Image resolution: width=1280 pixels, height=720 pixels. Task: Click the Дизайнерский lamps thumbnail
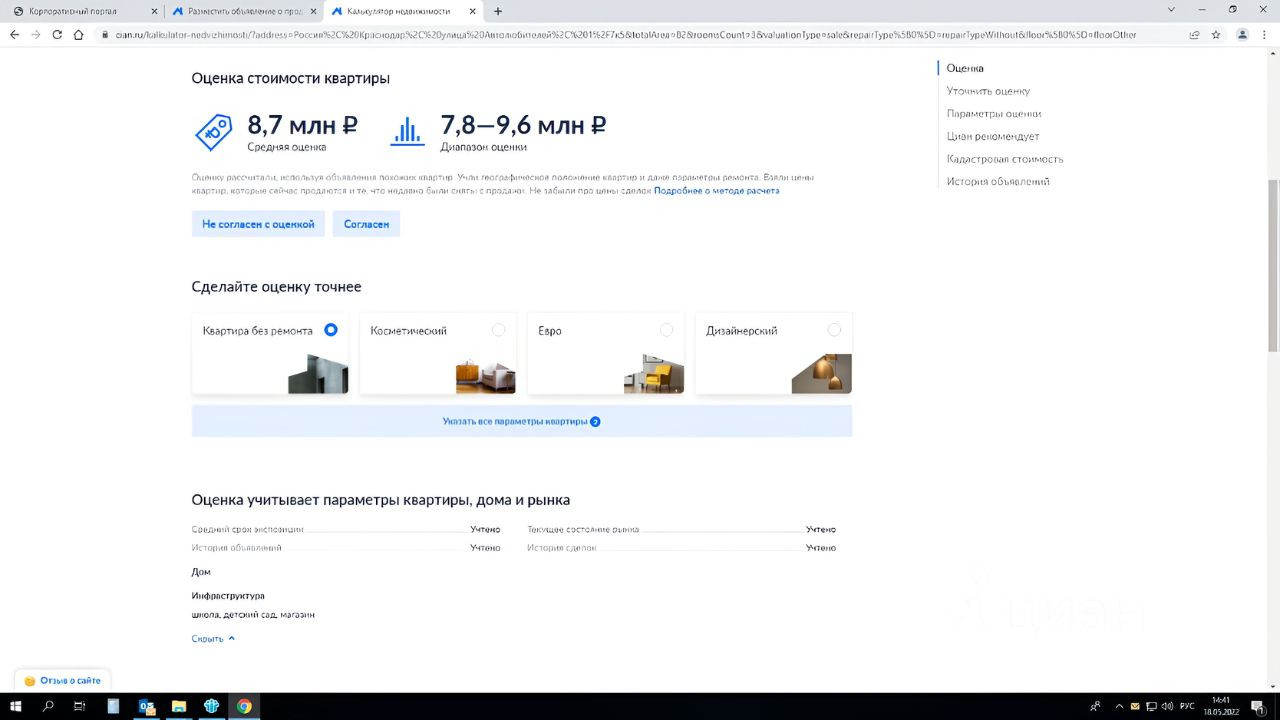[822, 374]
